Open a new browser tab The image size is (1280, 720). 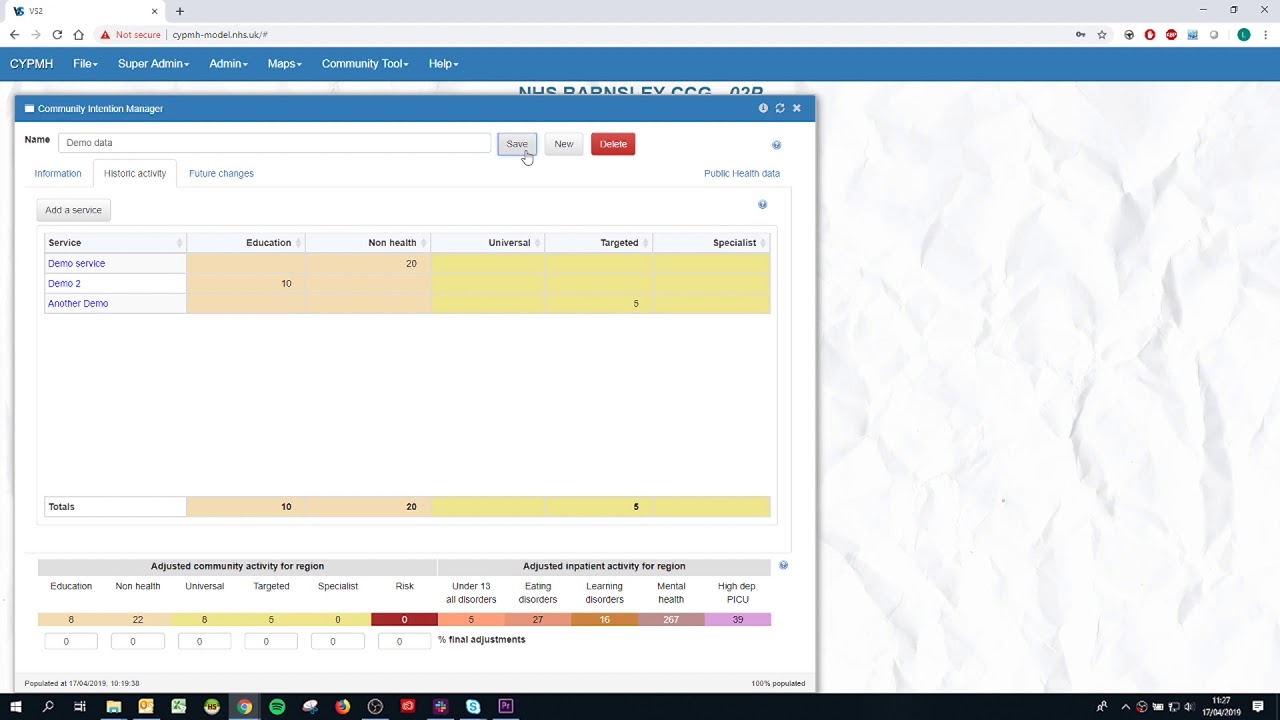(180, 11)
